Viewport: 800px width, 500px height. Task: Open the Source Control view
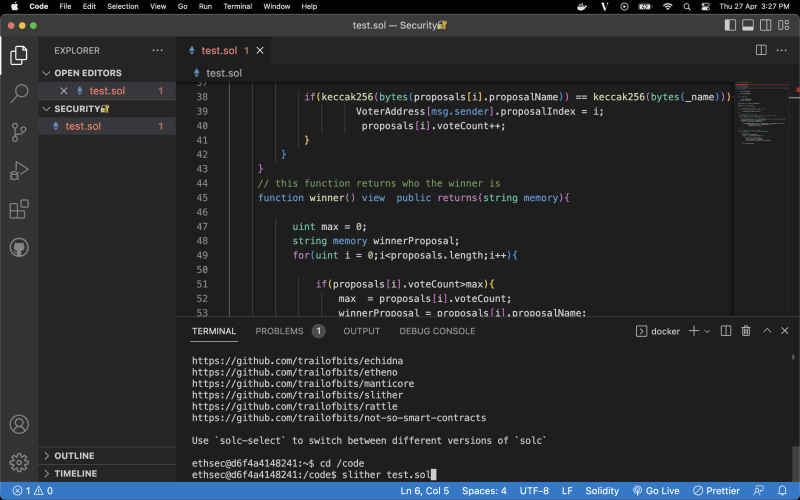[x=19, y=132]
